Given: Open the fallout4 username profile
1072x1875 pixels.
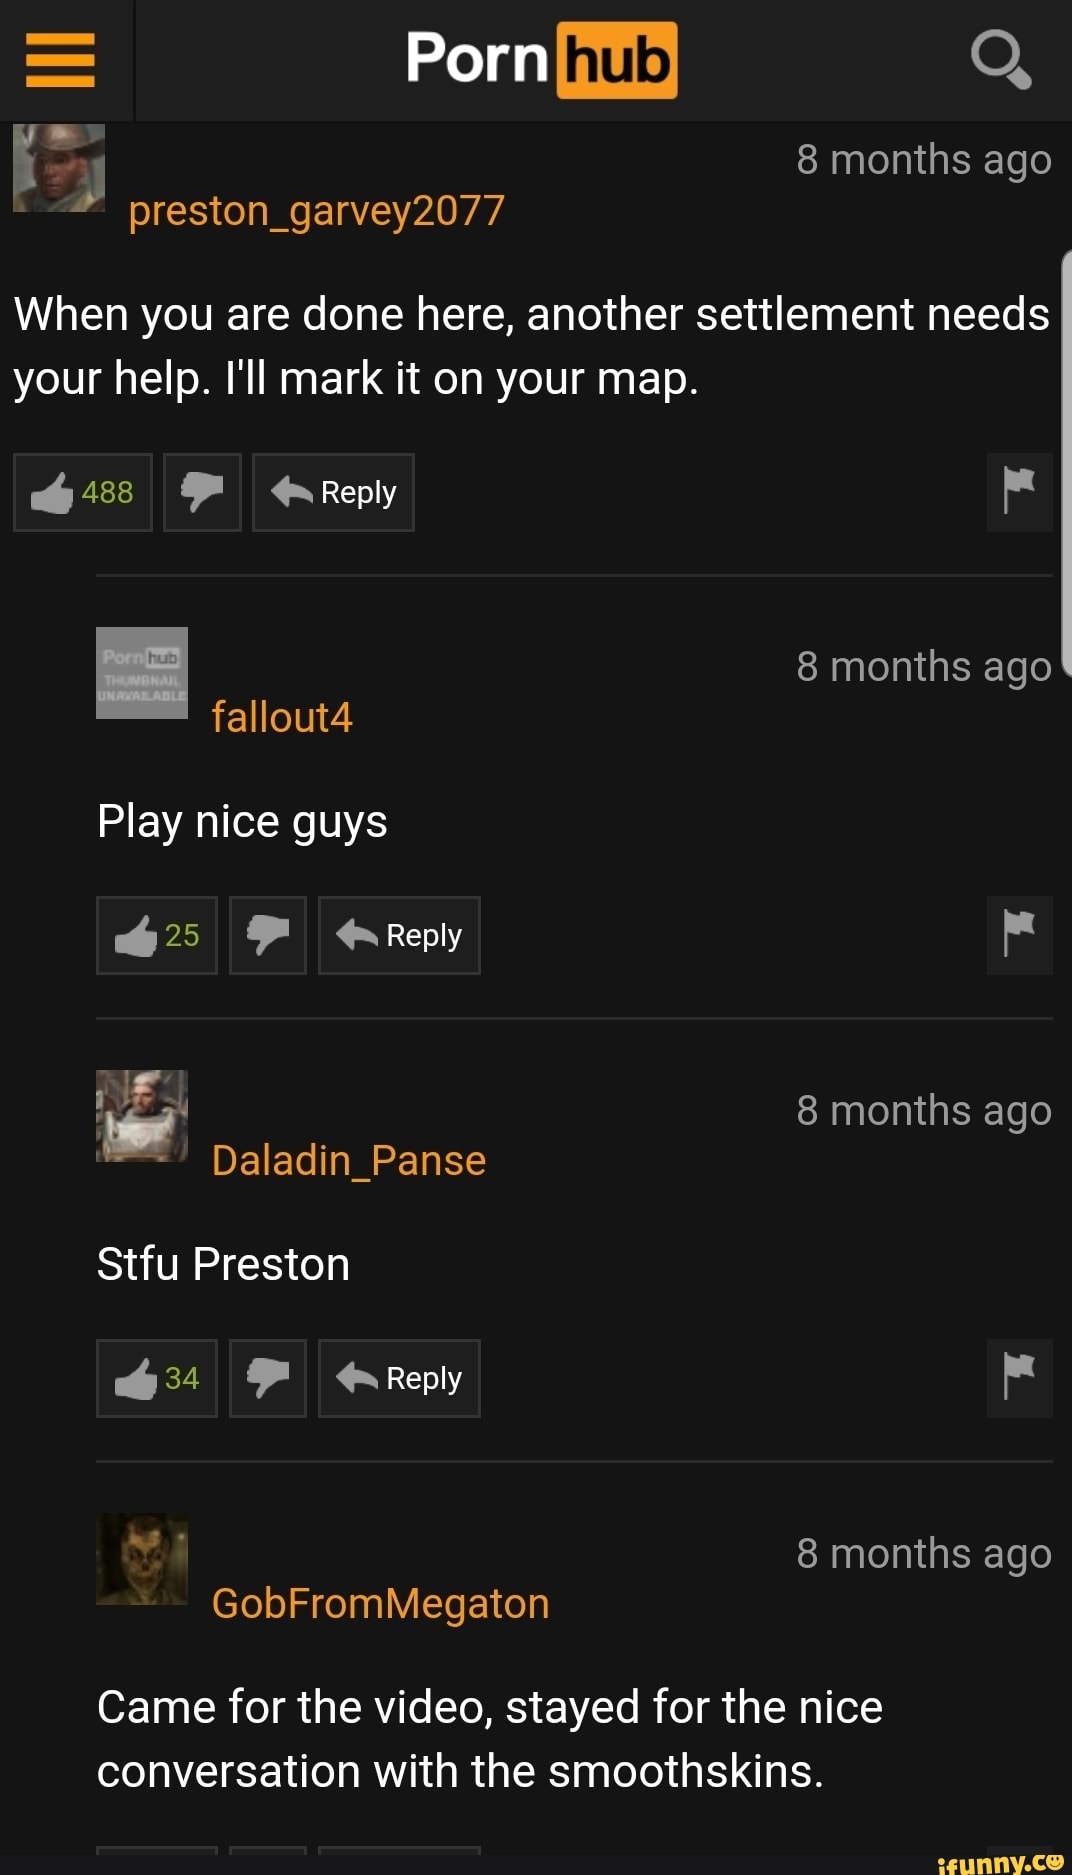Looking at the screenshot, I should 282,718.
